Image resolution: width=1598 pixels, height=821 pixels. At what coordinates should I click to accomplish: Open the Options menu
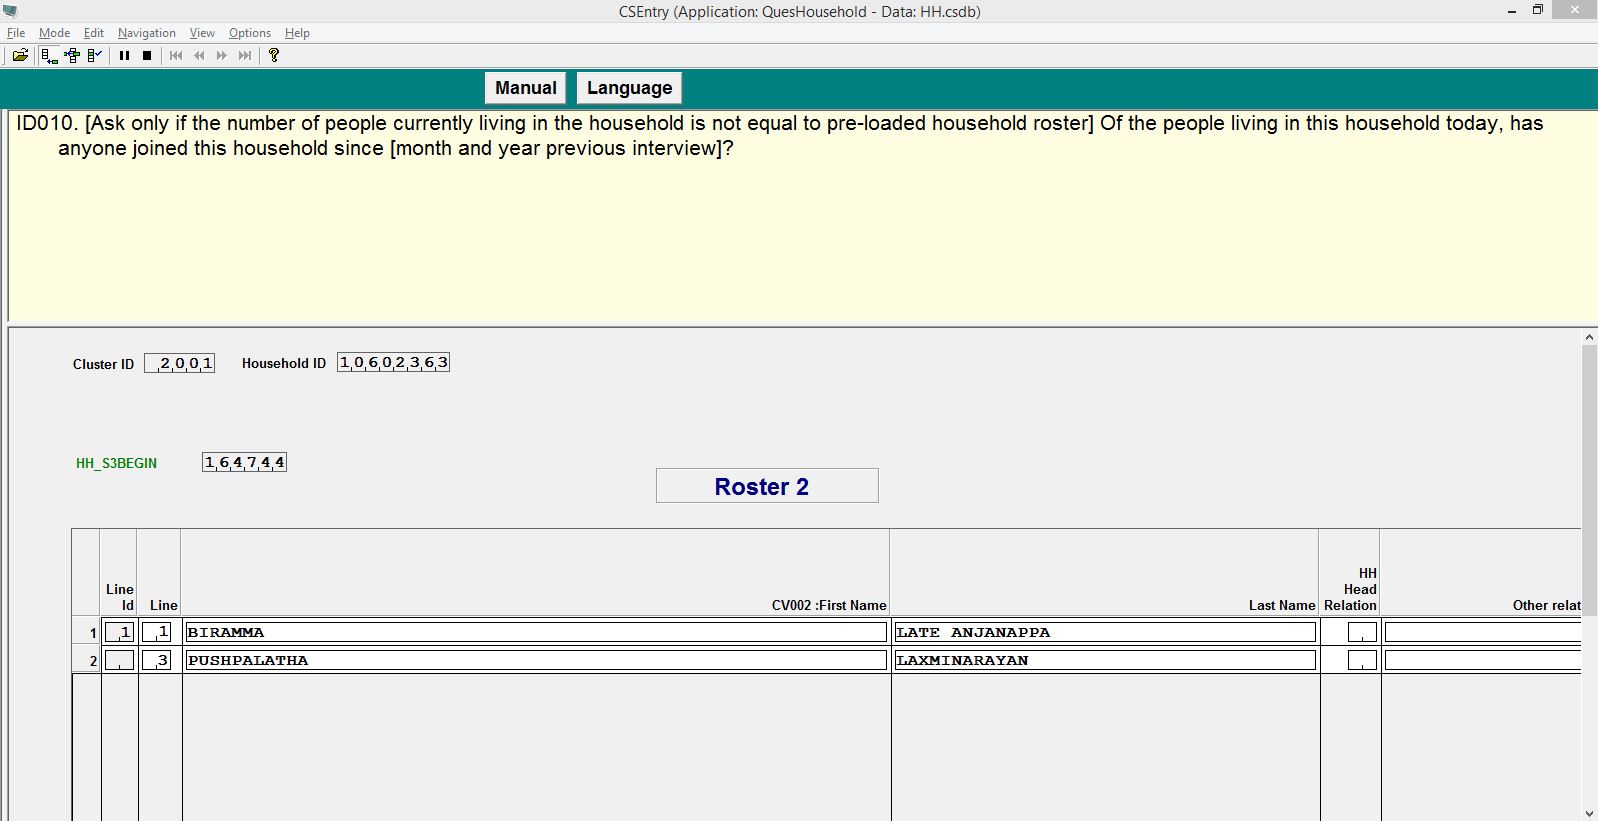point(250,33)
